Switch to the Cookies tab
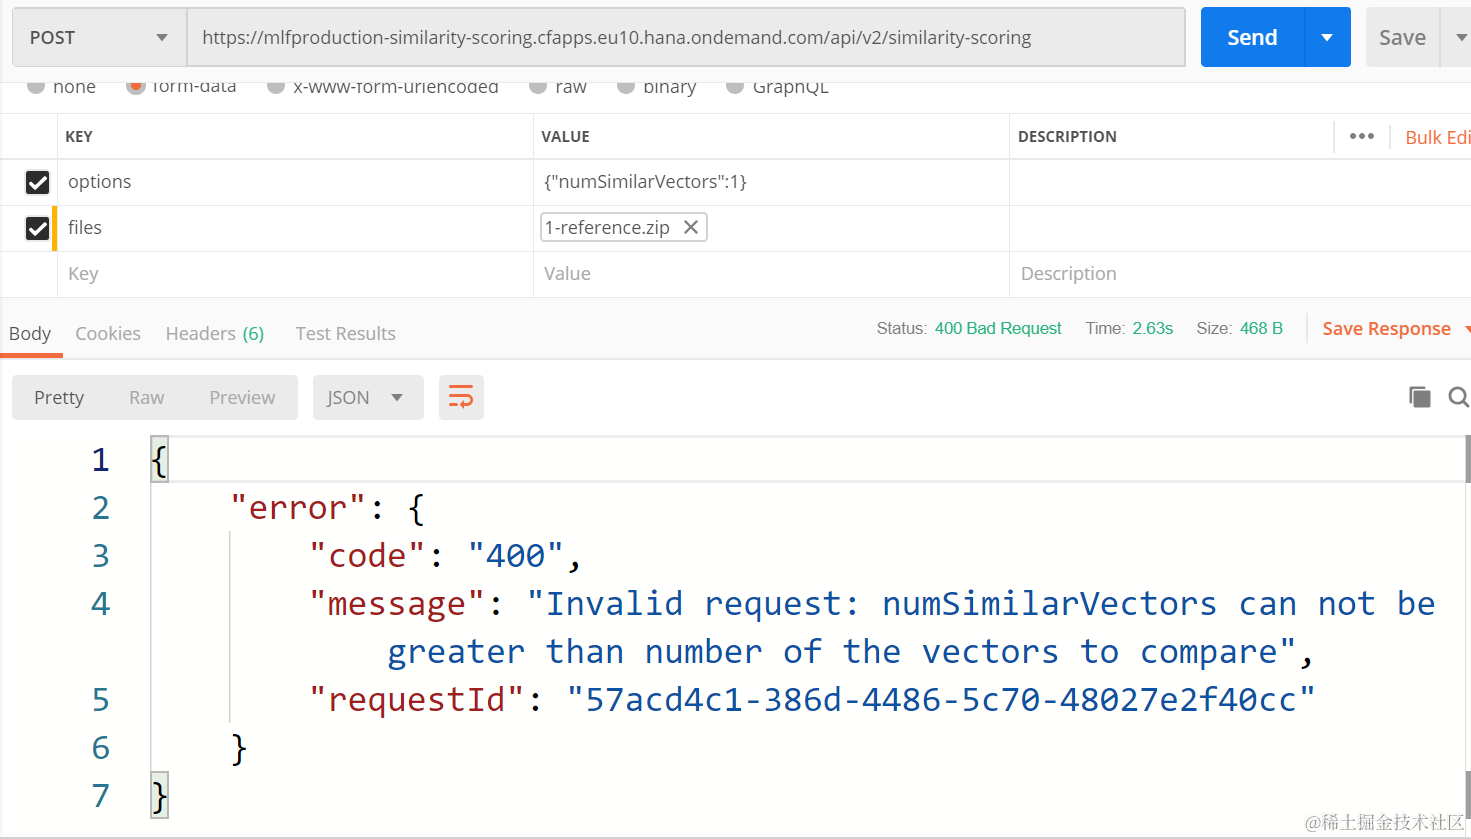 (x=108, y=333)
